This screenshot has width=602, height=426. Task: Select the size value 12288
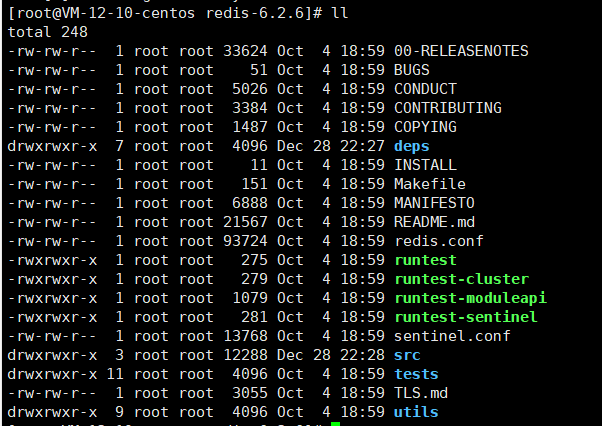245,355
